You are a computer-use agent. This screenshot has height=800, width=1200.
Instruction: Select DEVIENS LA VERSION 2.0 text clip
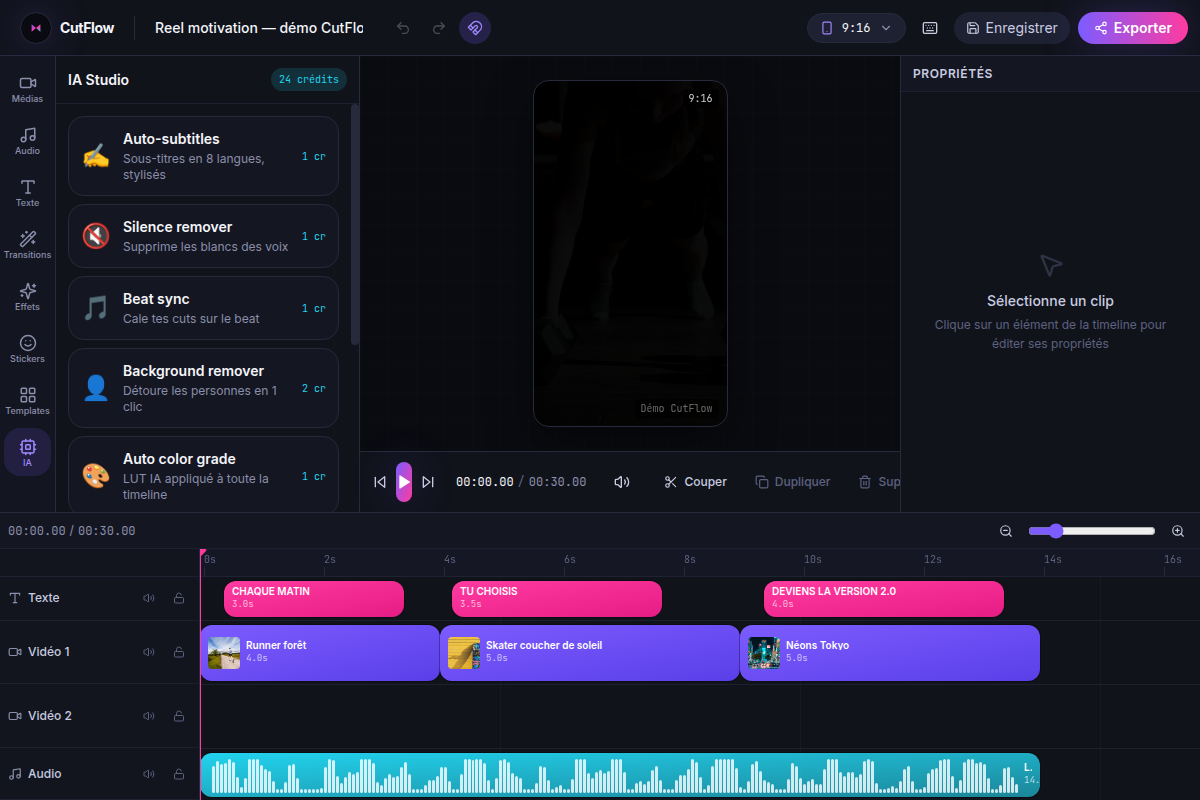(x=884, y=599)
